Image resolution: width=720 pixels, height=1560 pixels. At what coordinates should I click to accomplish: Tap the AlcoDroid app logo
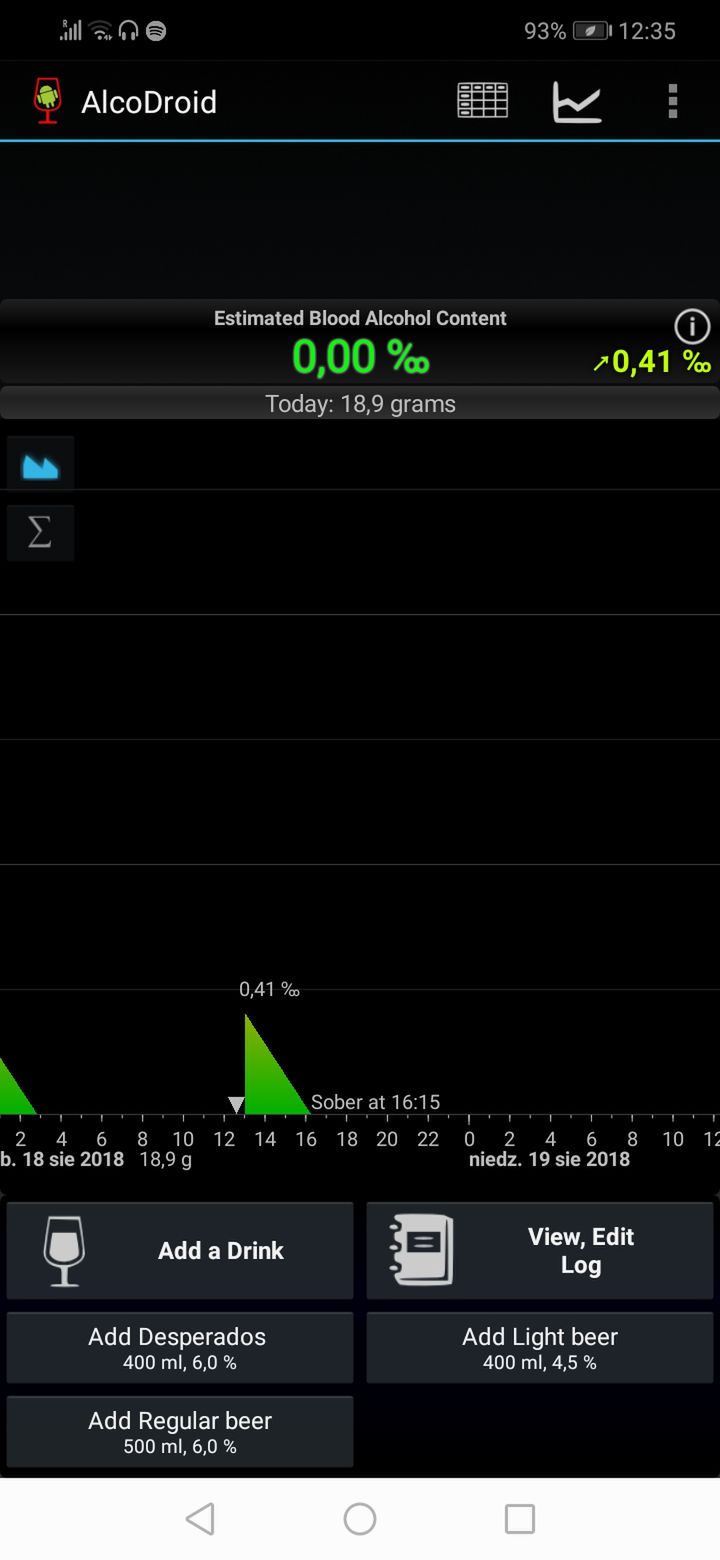47,101
